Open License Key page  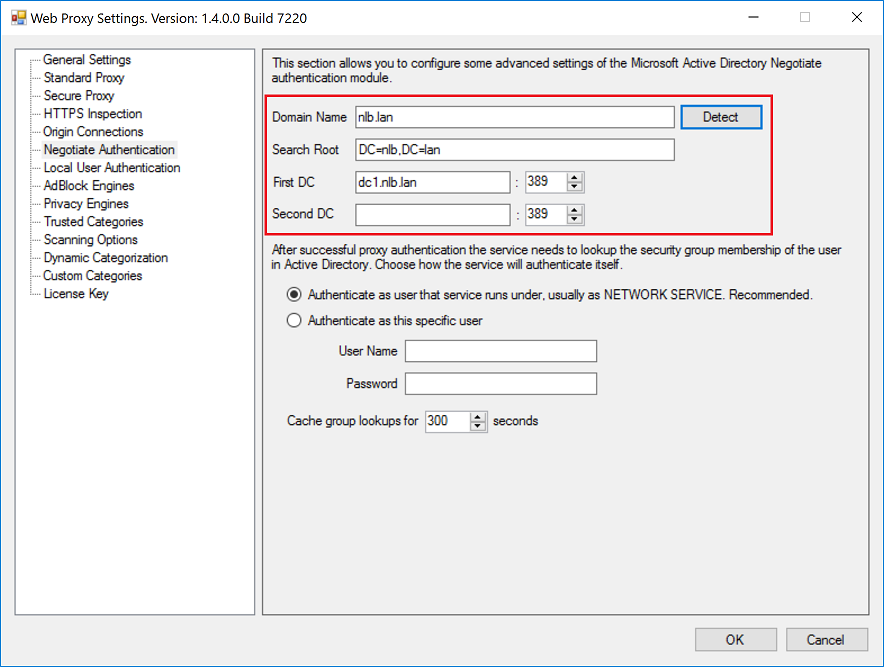76,294
